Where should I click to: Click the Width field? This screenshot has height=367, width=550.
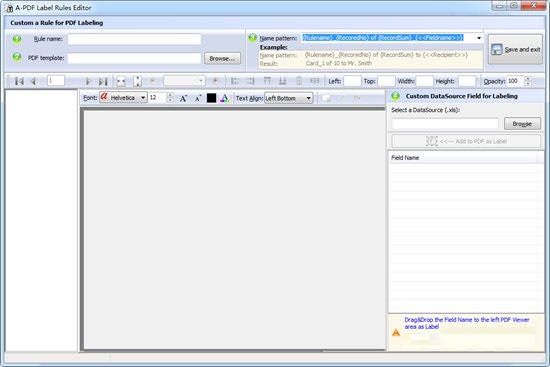pos(424,81)
